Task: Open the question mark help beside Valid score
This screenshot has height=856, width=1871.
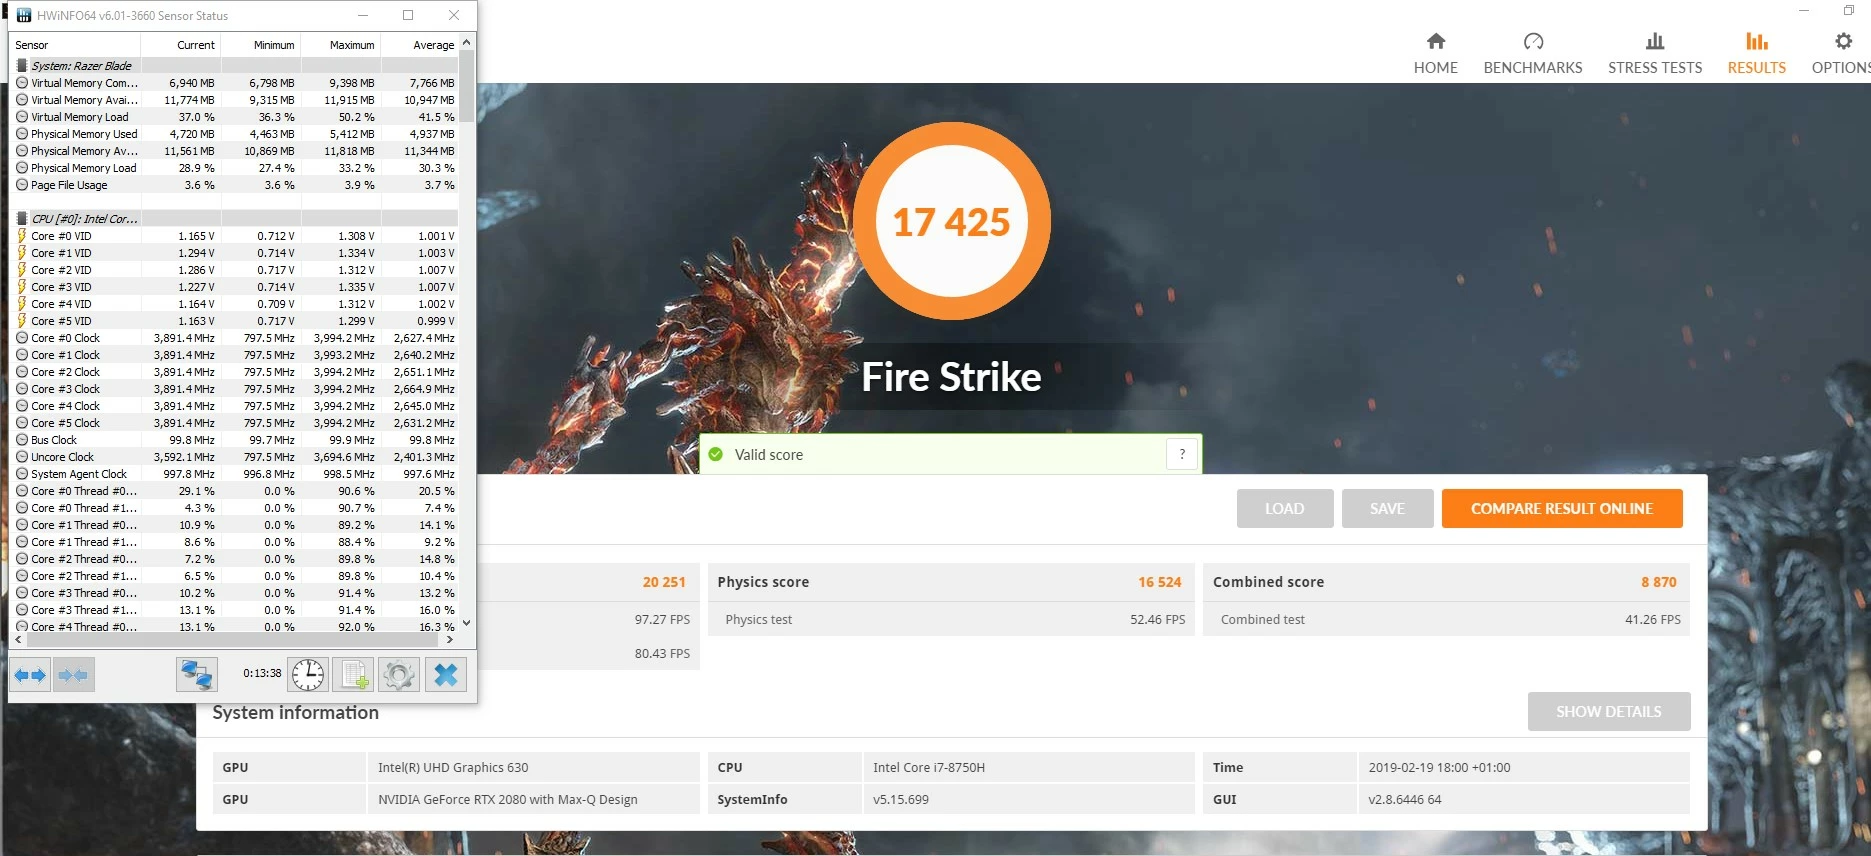Action: click(1182, 454)
